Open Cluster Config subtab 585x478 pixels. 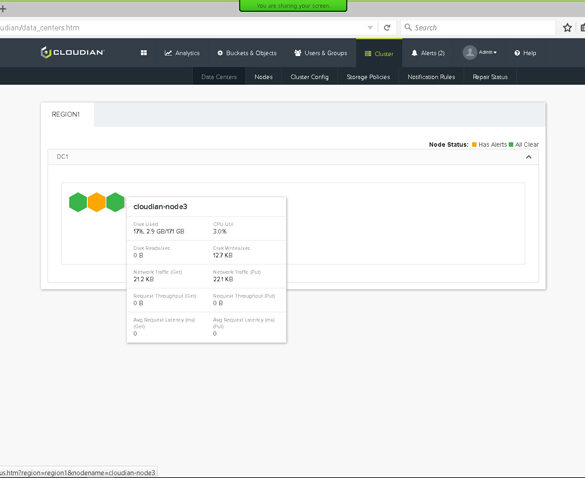pyautogui.click(x=309, y=77)
